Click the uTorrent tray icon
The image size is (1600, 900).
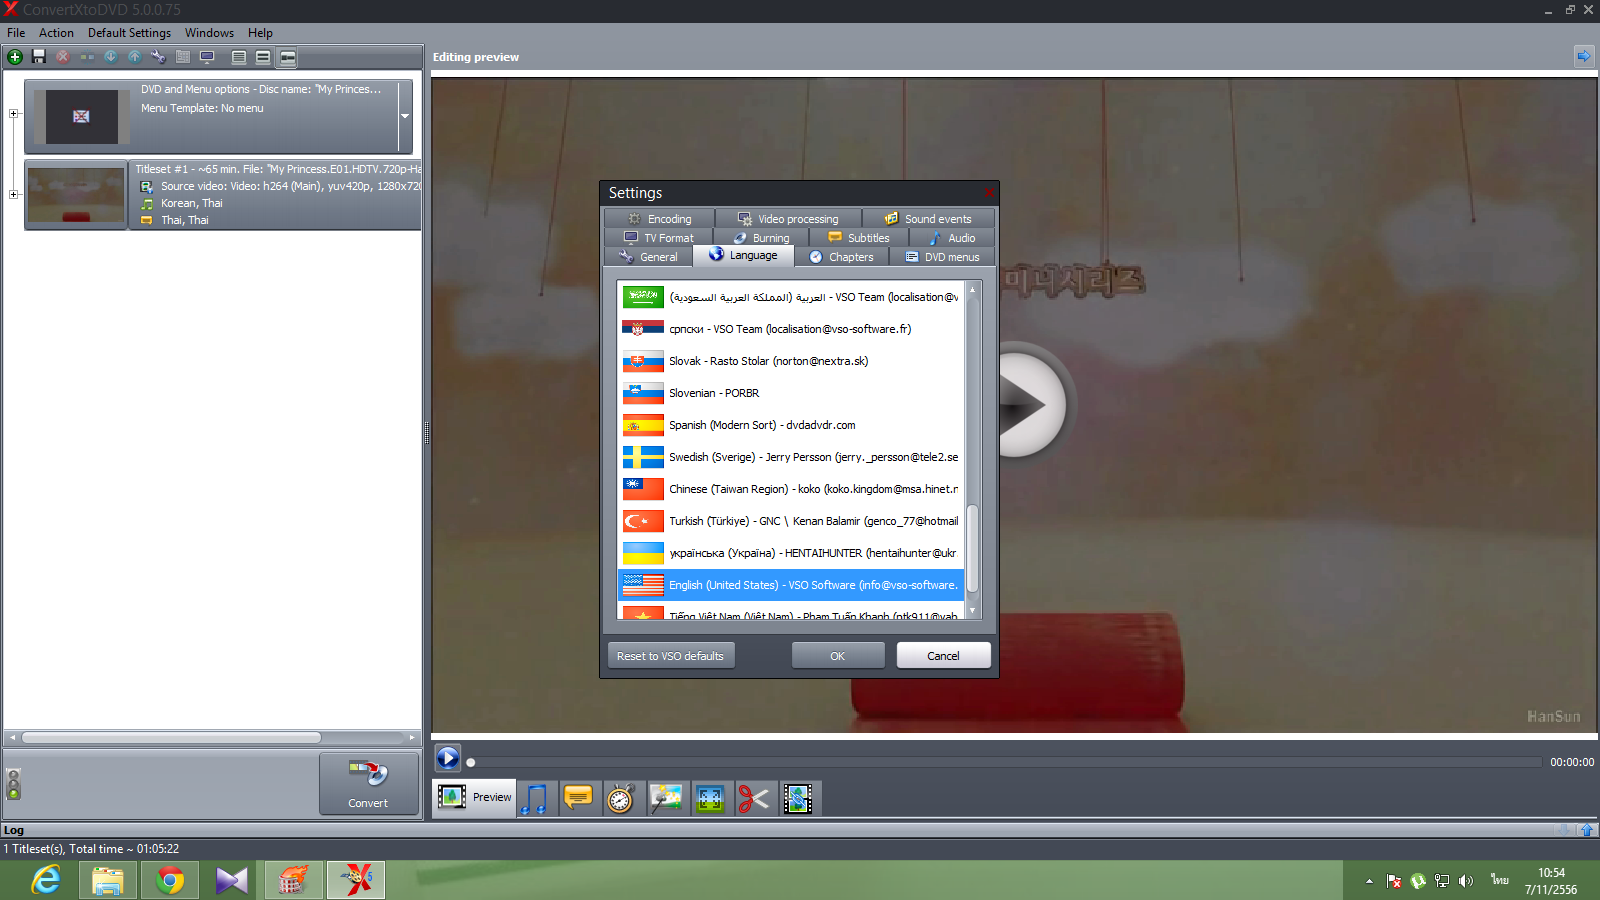coord(1418,881)
